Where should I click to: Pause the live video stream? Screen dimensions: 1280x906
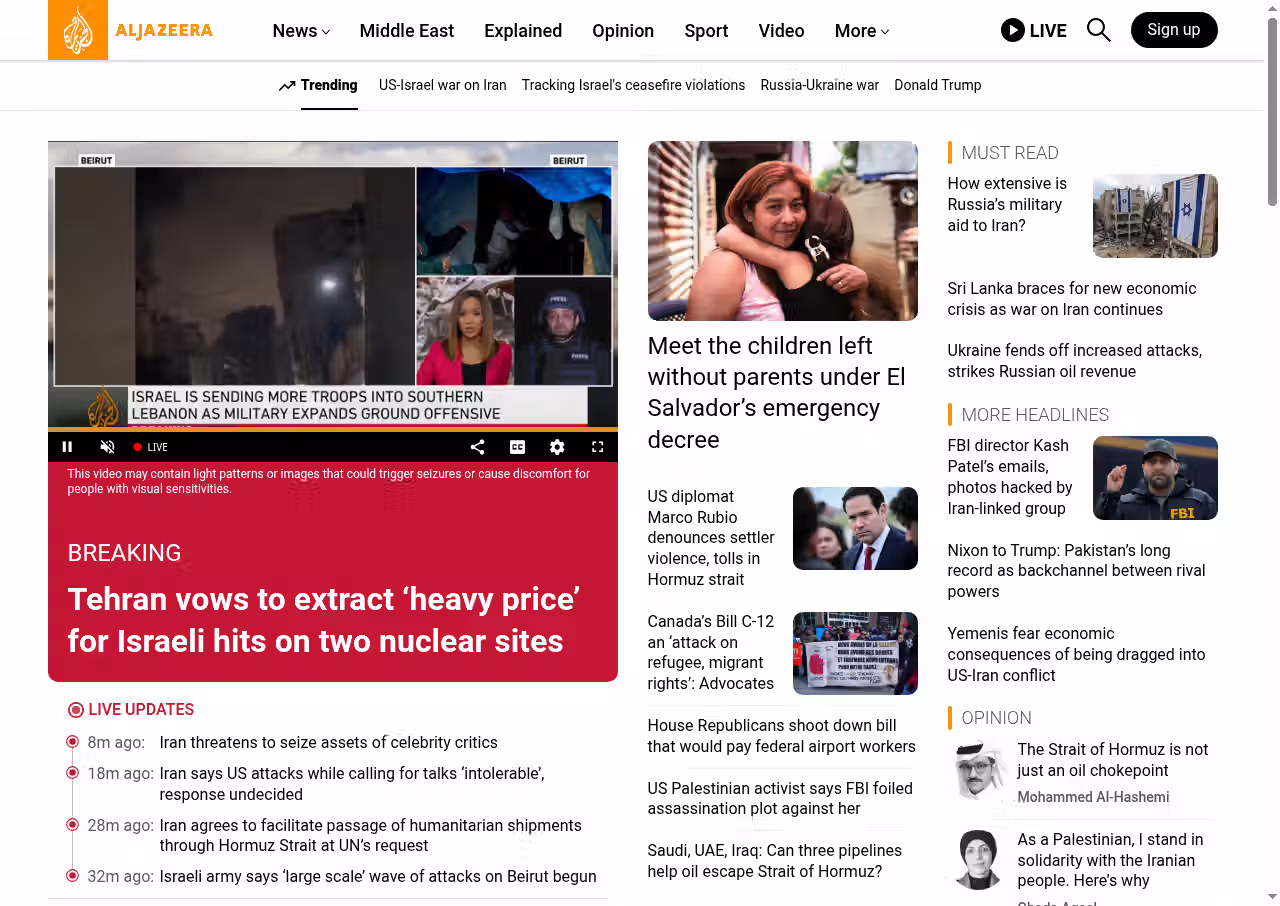pos(67,447)
